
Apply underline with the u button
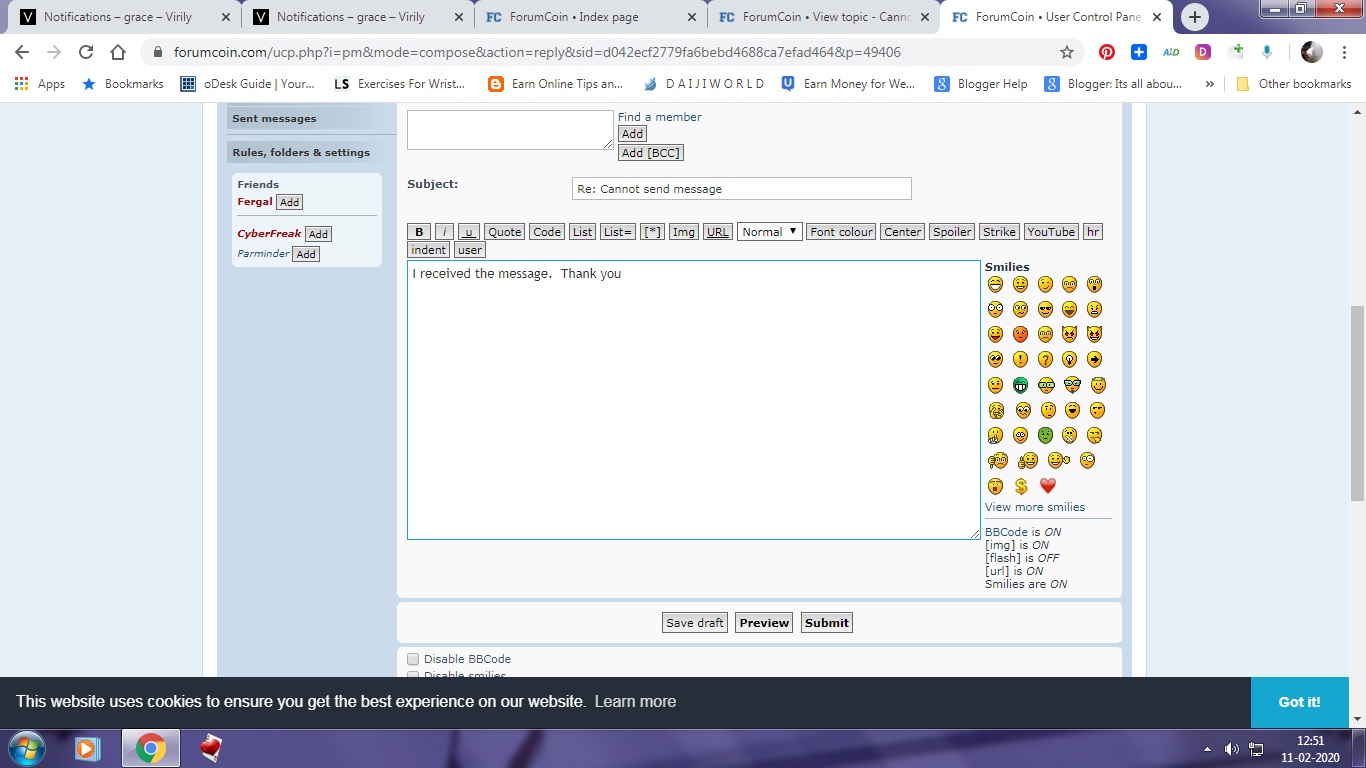tap(469, 232)
